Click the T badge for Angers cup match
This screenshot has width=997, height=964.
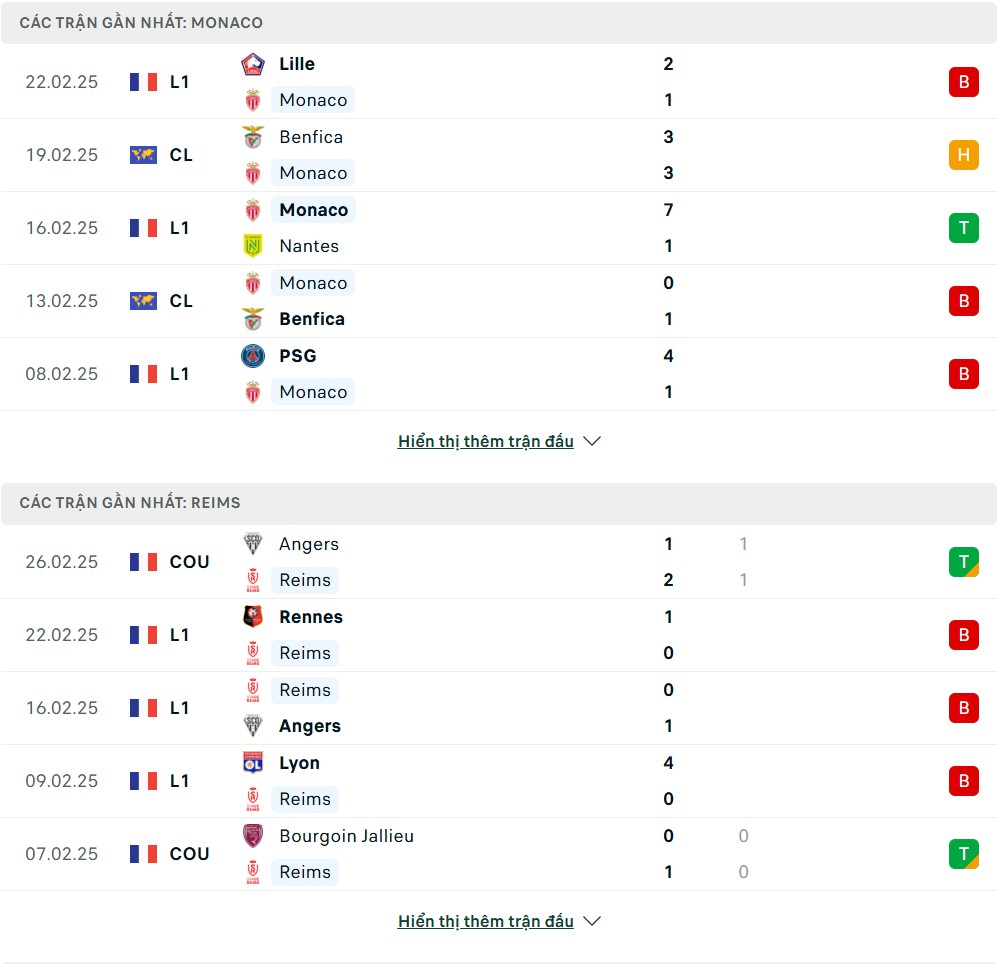[963, 562]
